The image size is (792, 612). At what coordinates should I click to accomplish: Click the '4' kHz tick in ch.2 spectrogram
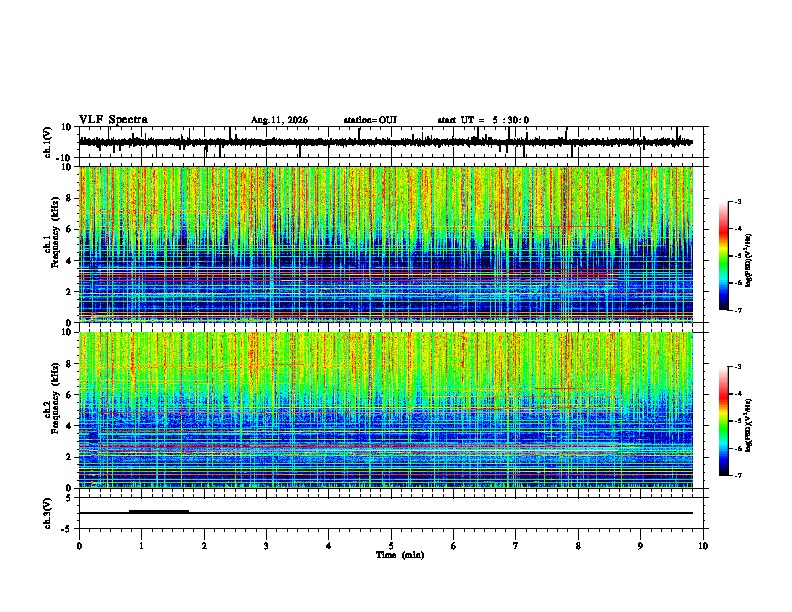70,426
